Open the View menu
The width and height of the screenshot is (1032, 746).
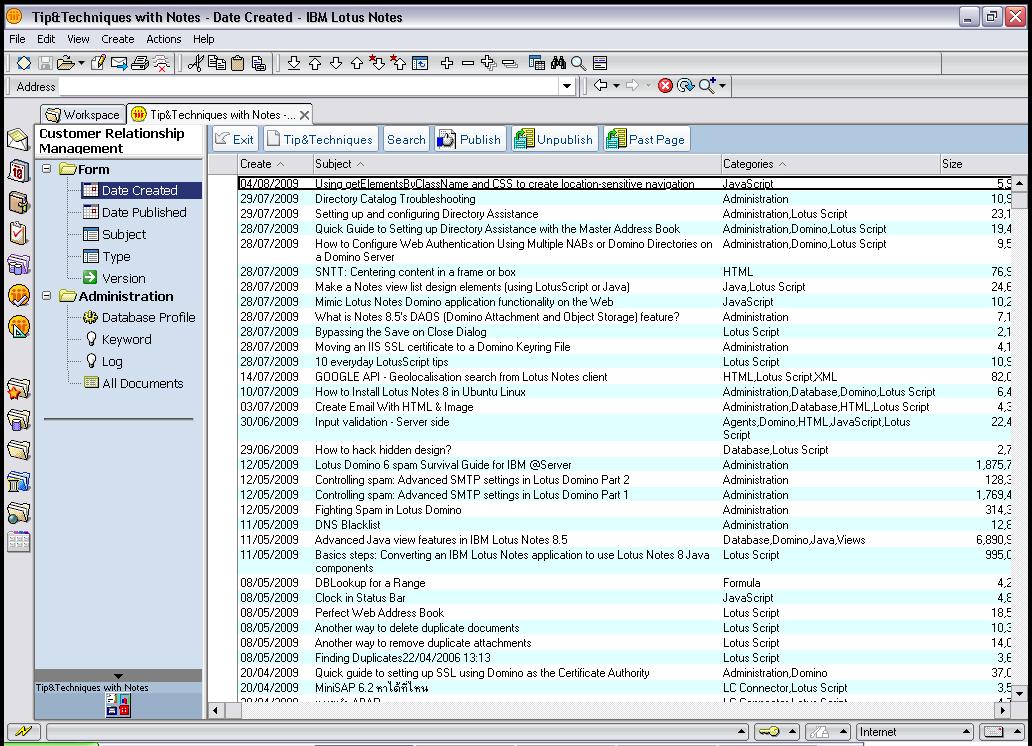click(x=78, y=39)
